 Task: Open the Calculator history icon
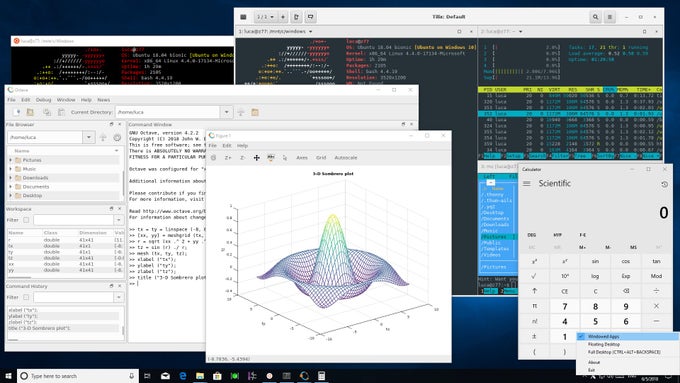point(664,184)
